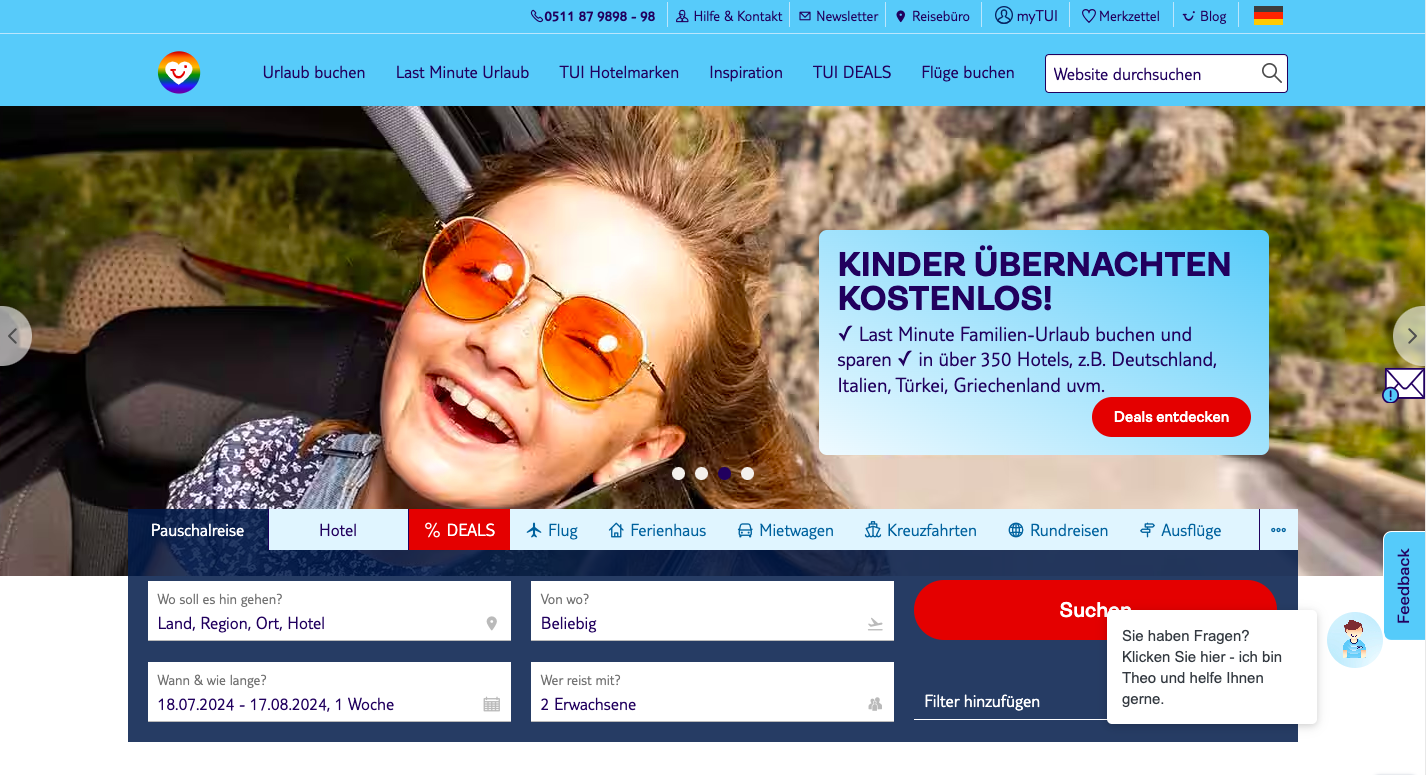Select the fourth carousel dot
The height and width of the screenshot is (775, 1426).
pos(747,473)
